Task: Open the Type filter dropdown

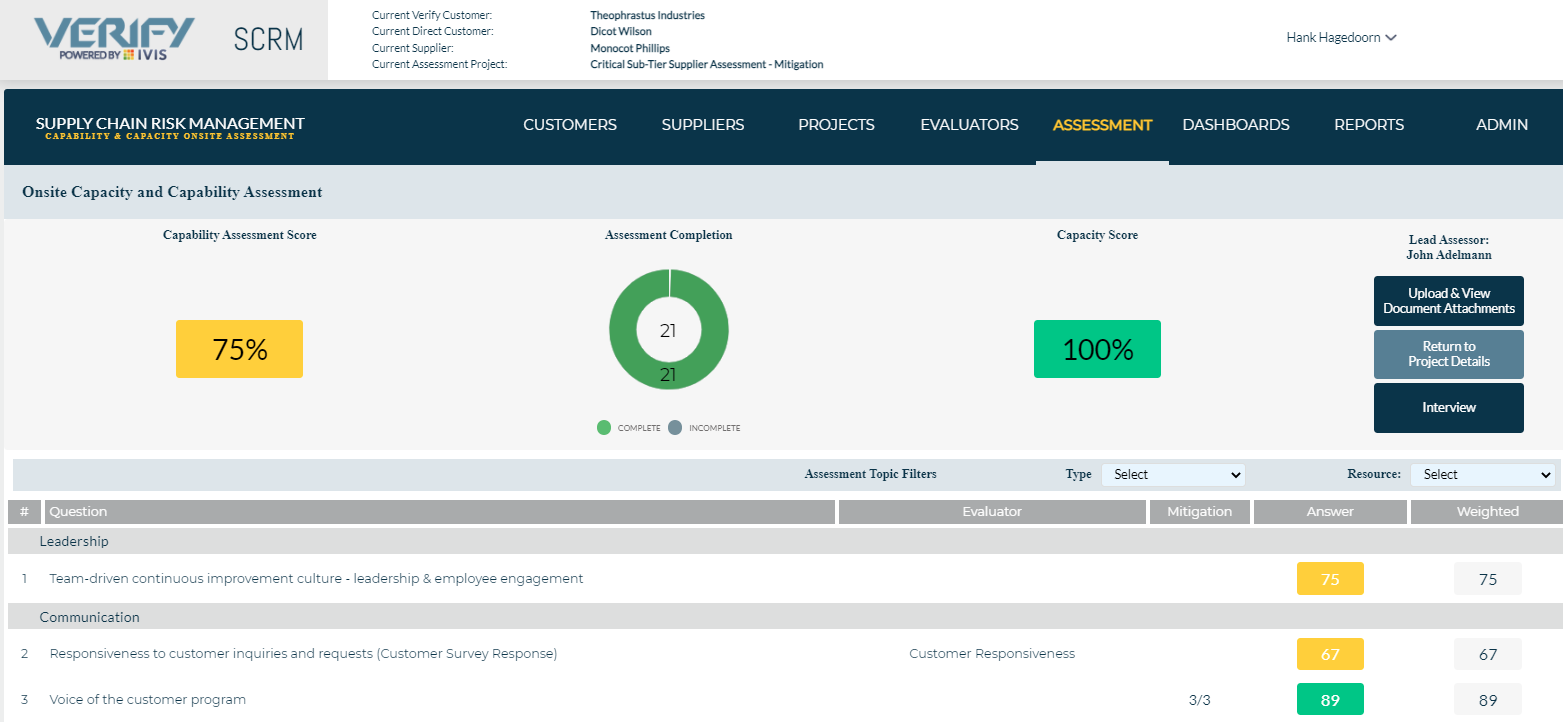Action: pyautogui.click(x=1173, y=474)
